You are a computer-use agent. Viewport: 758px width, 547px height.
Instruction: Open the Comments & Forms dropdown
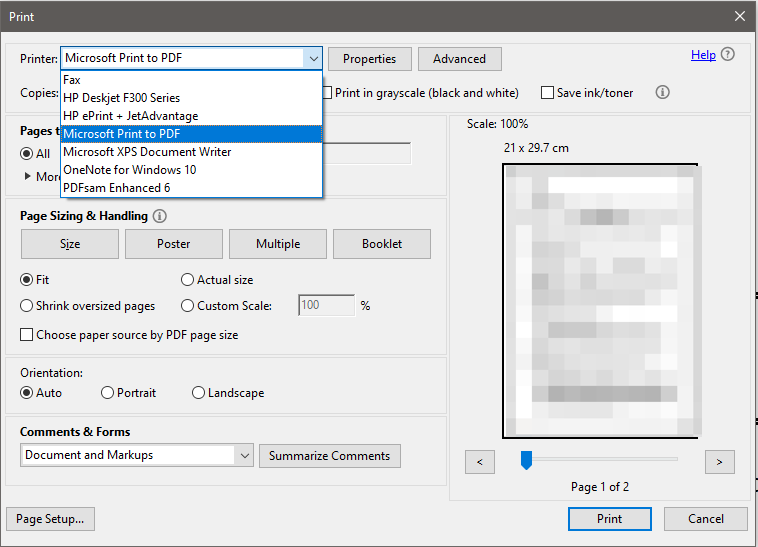point(244,456)
